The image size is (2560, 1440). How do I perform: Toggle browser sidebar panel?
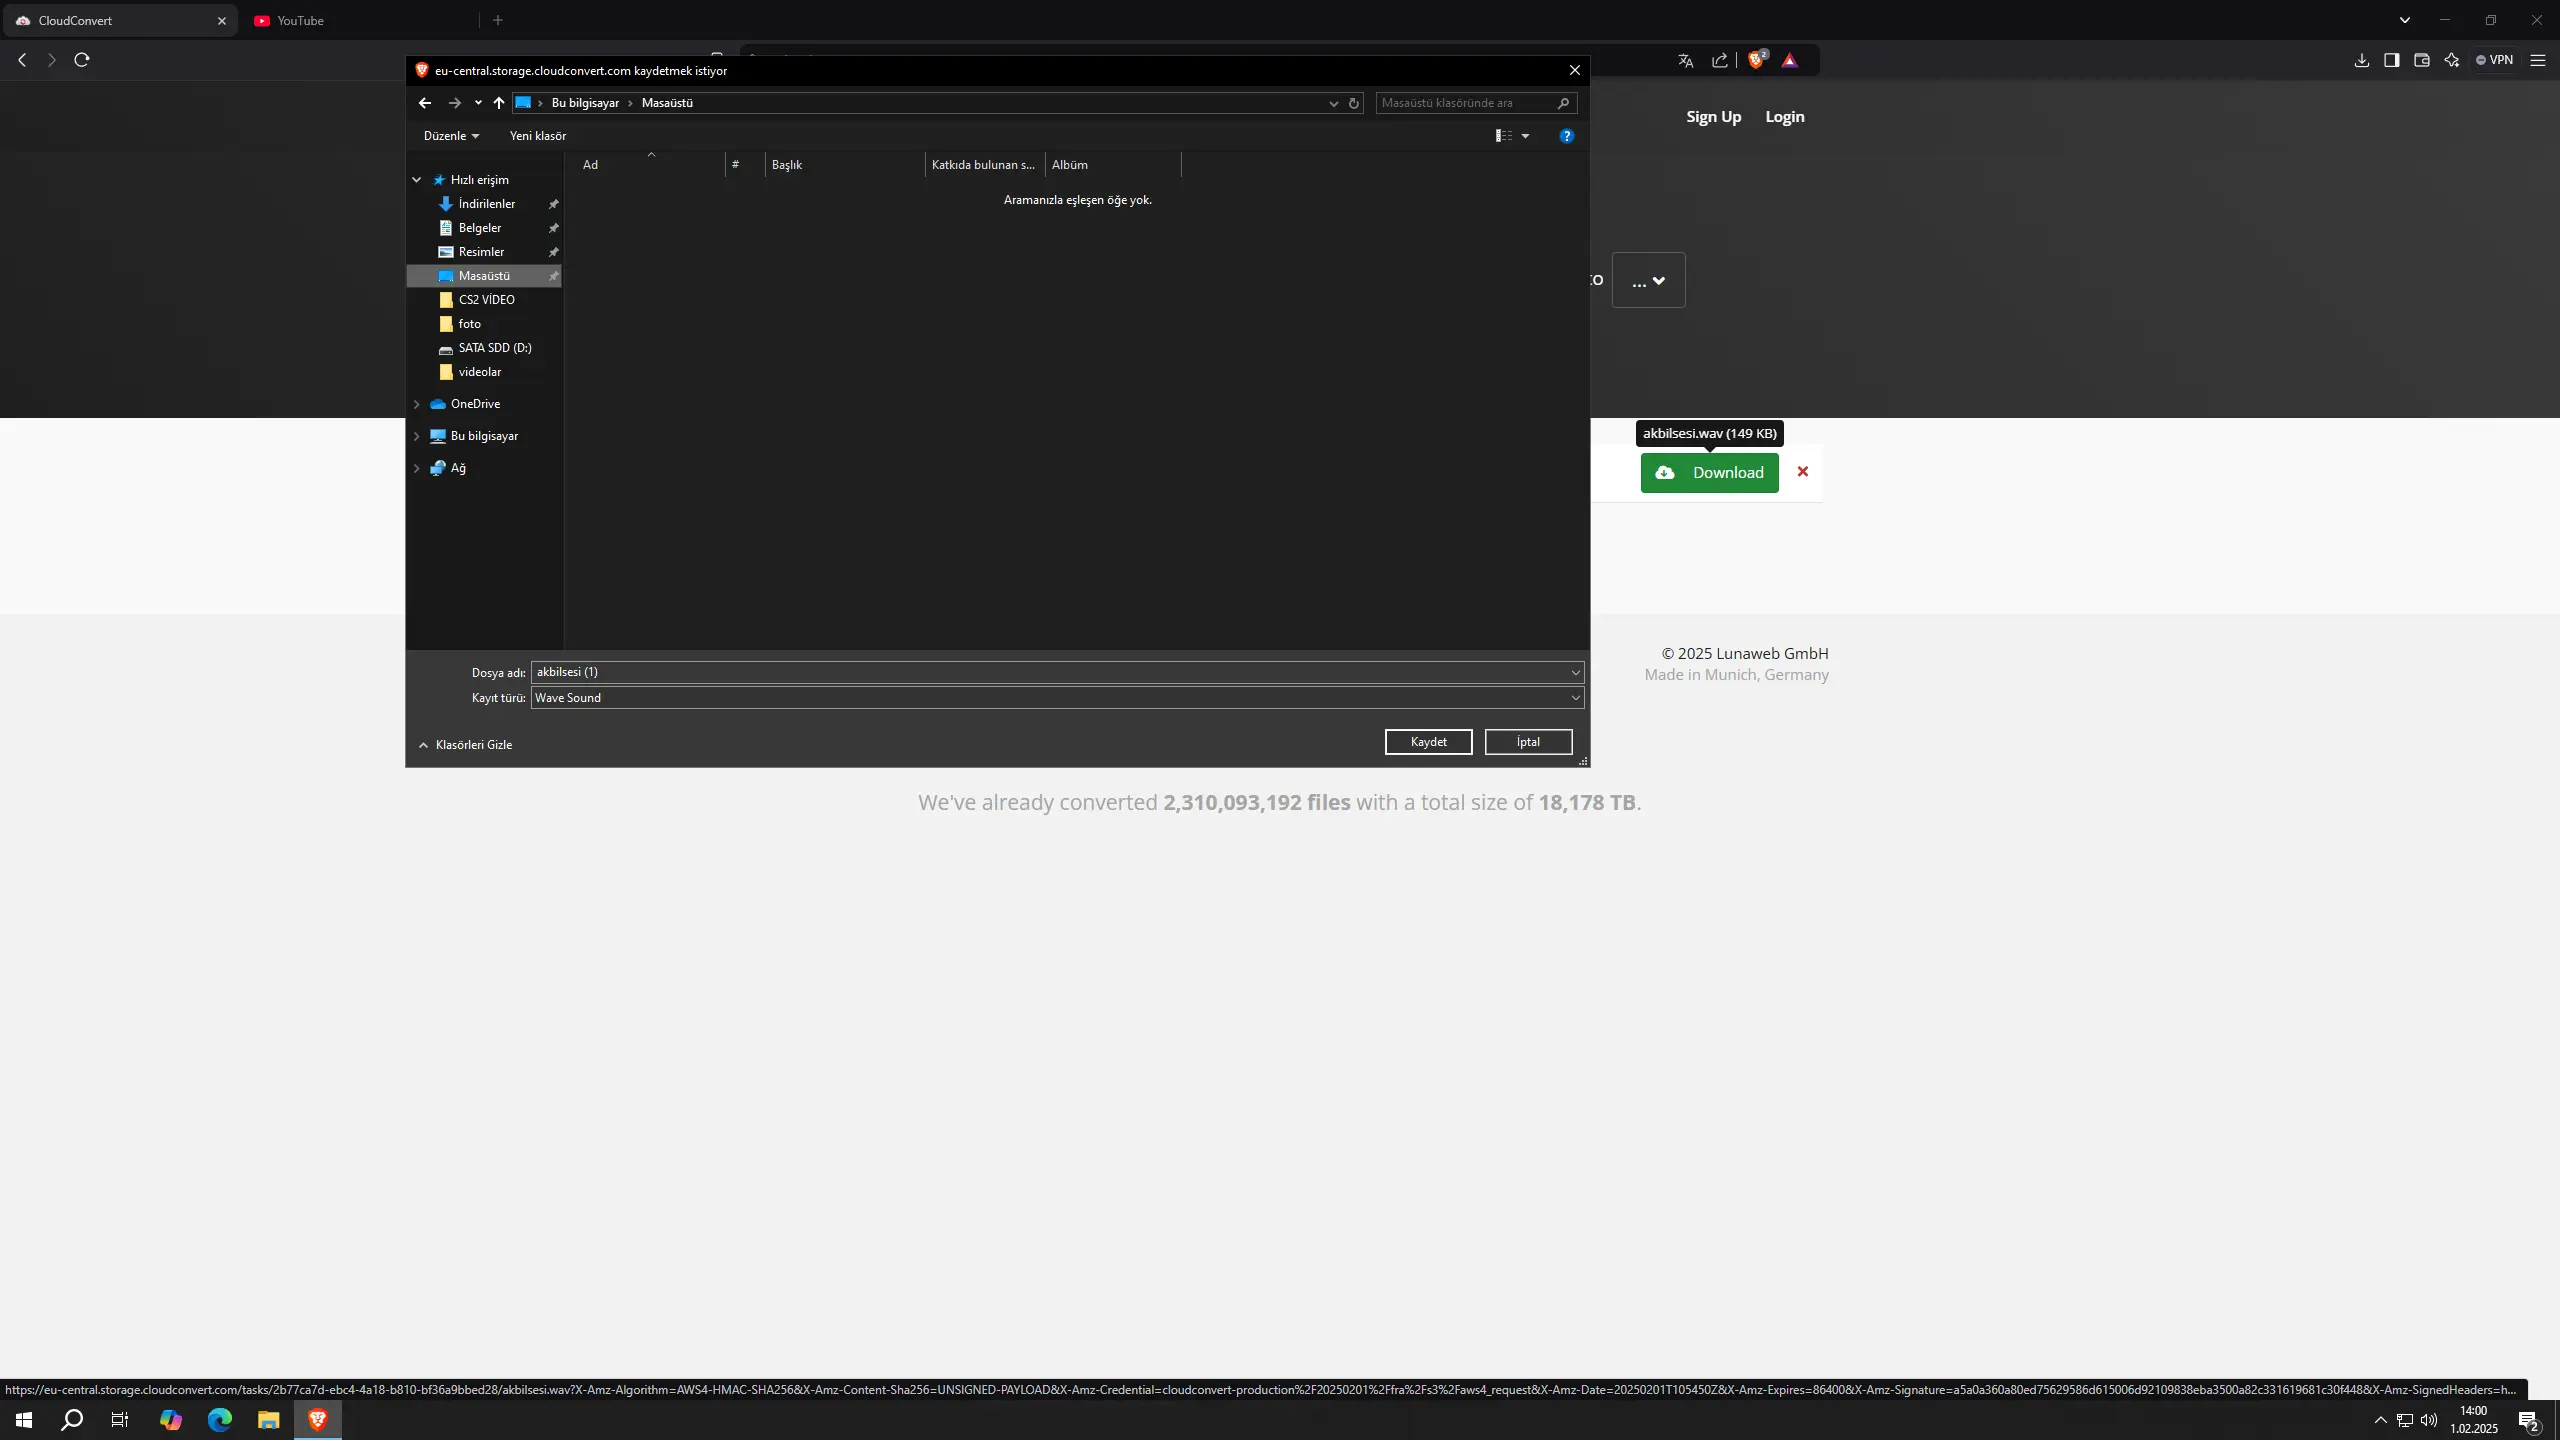tap(2392, 60)
